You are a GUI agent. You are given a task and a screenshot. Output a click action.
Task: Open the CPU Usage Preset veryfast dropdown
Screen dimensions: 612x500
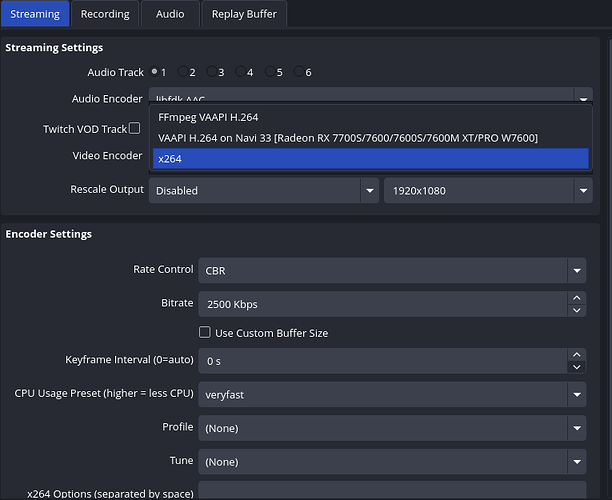pyautogui.click(x=391, y=395)
